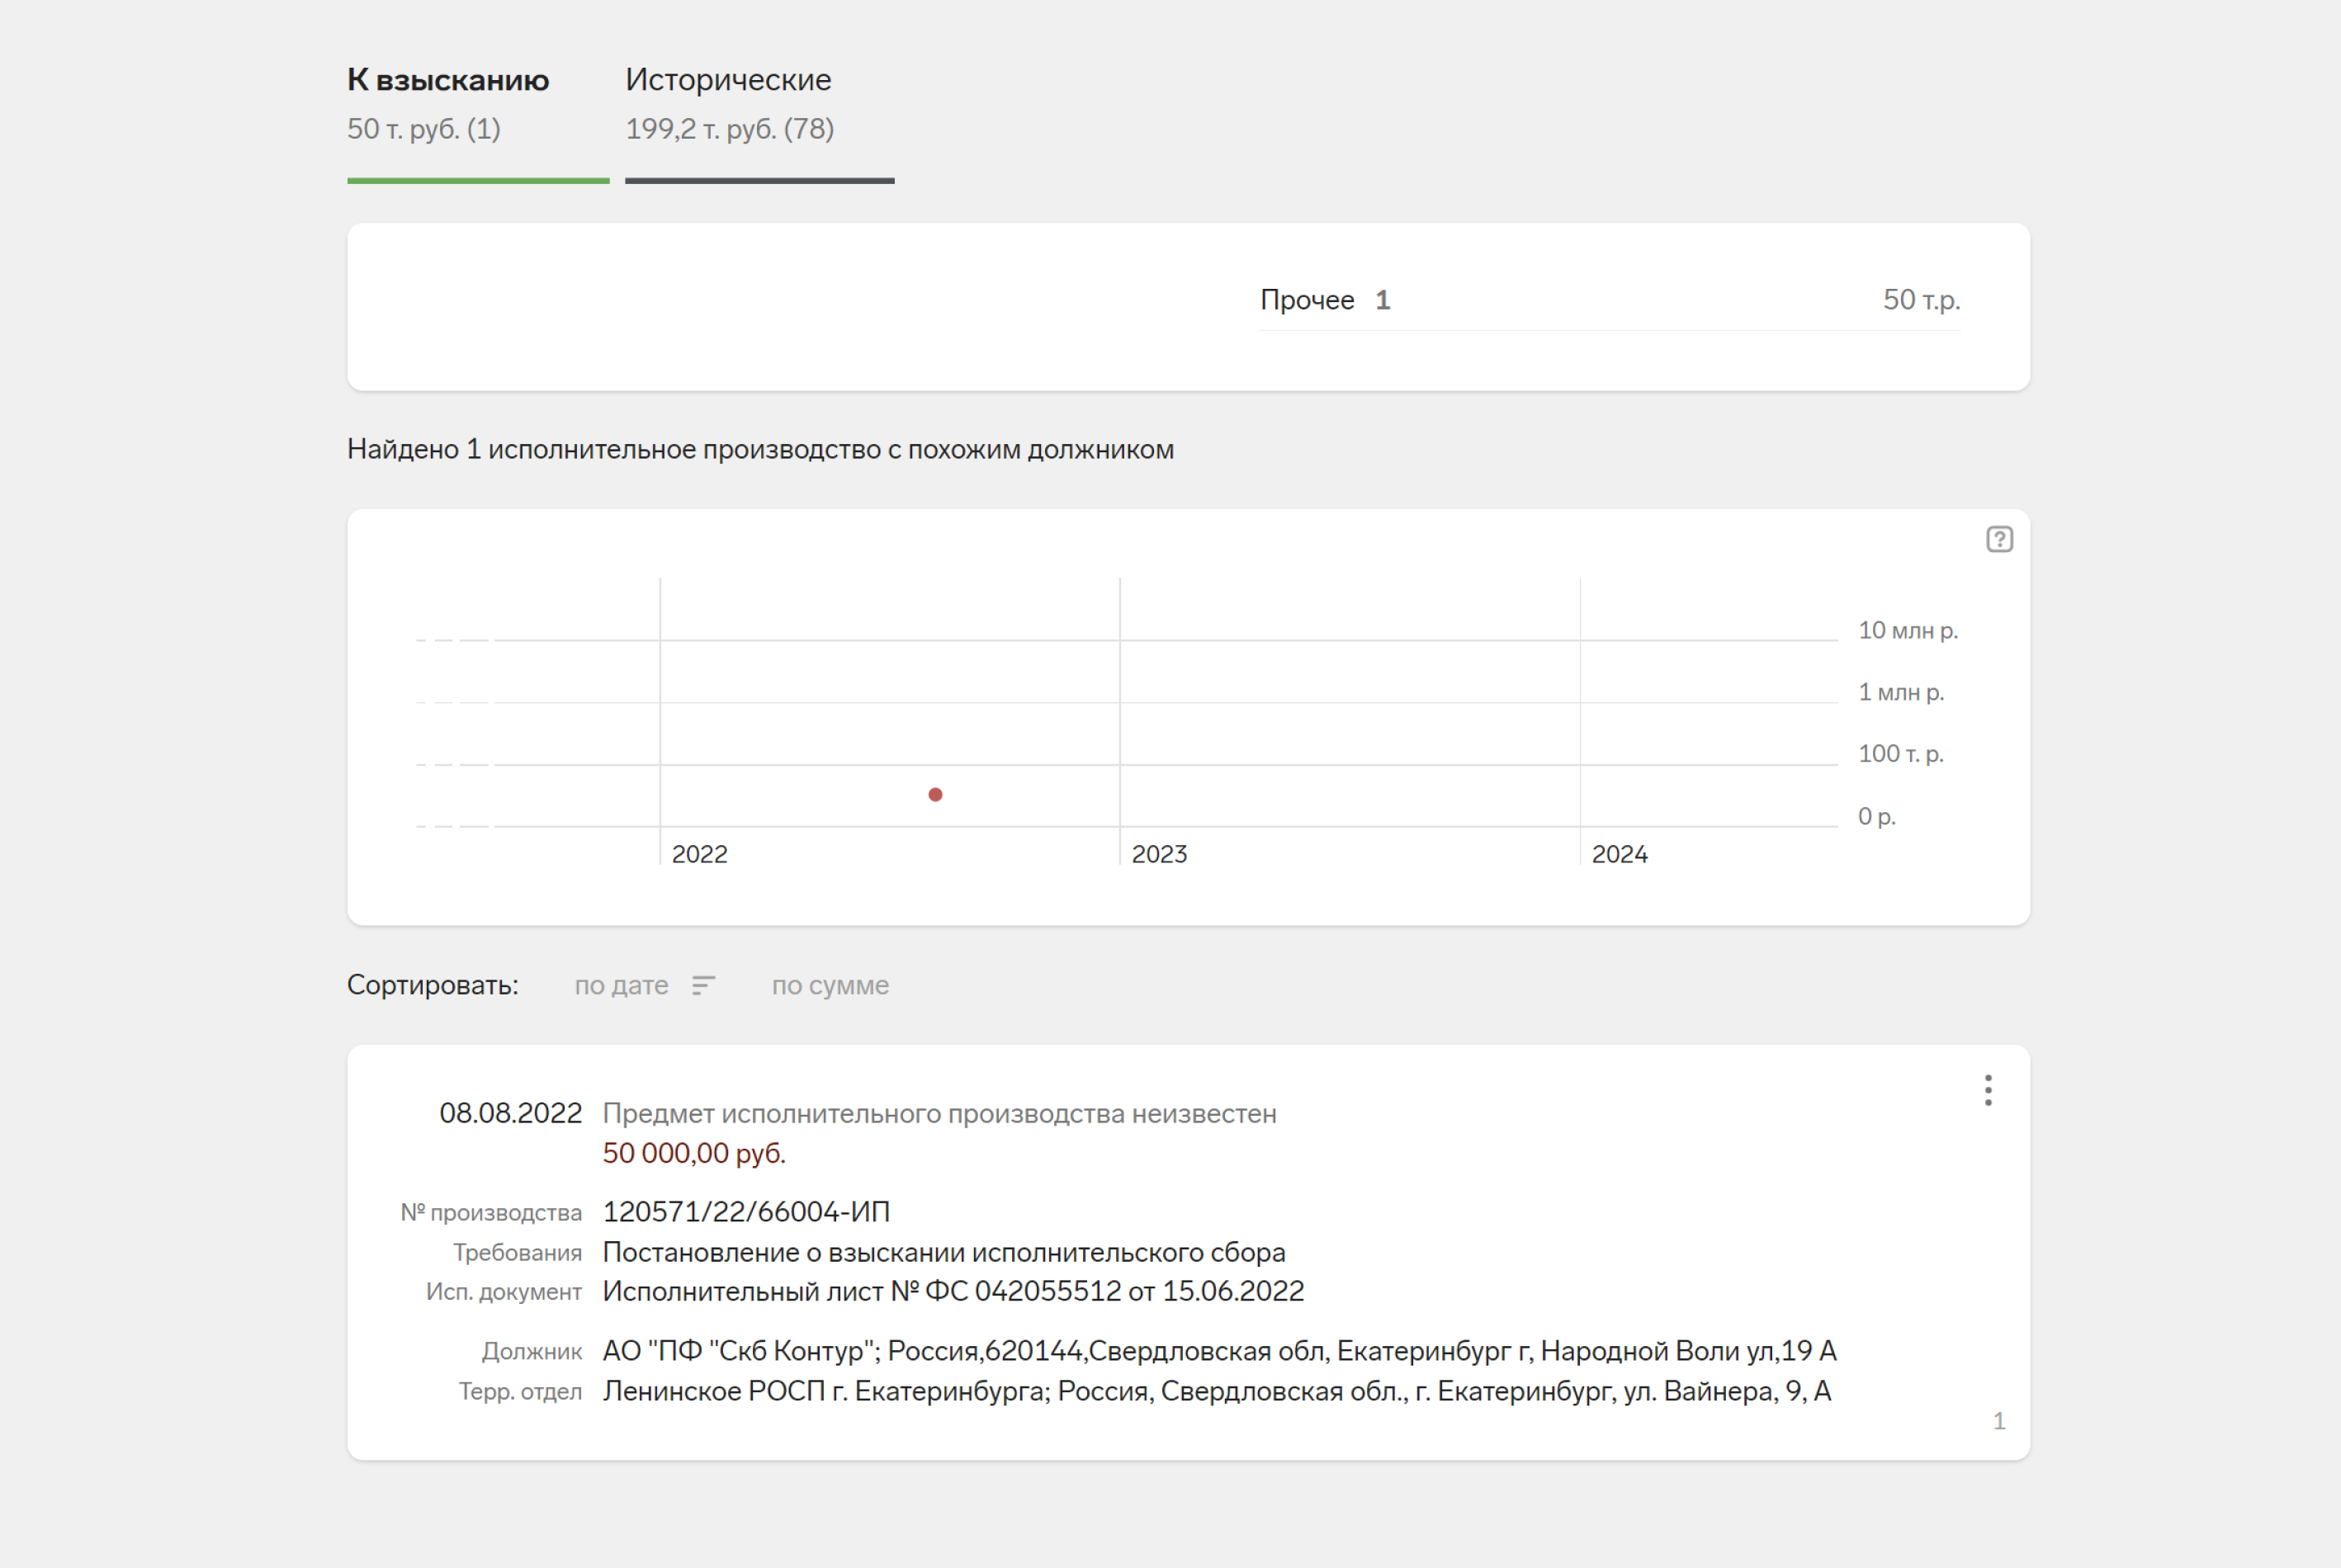Click the 50 т. руб. (1) subtitle
The height and width of the screenshot is (1568, 2341).
(x=424, y=129)
